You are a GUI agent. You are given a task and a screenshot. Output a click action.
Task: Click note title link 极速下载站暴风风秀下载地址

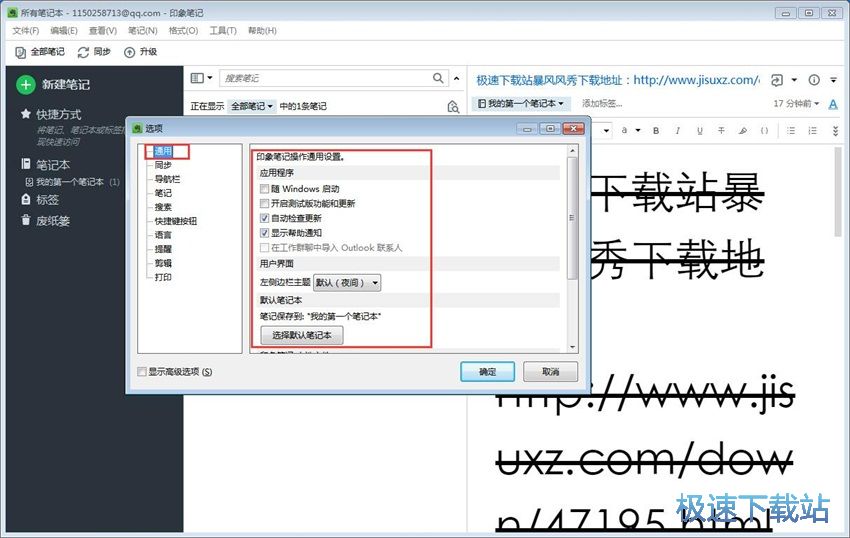(617, 80)
